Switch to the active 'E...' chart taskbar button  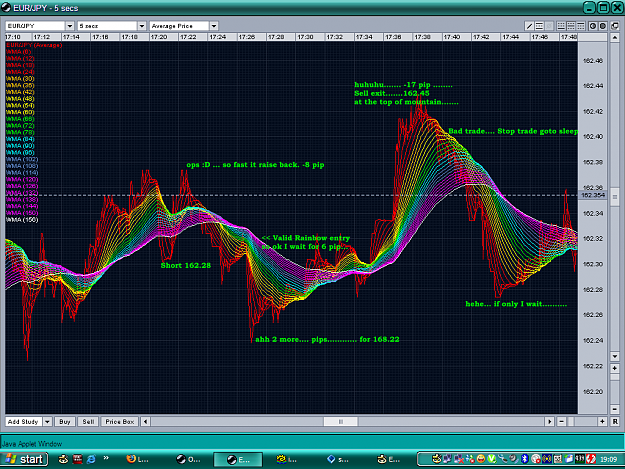tap(238, 459)
